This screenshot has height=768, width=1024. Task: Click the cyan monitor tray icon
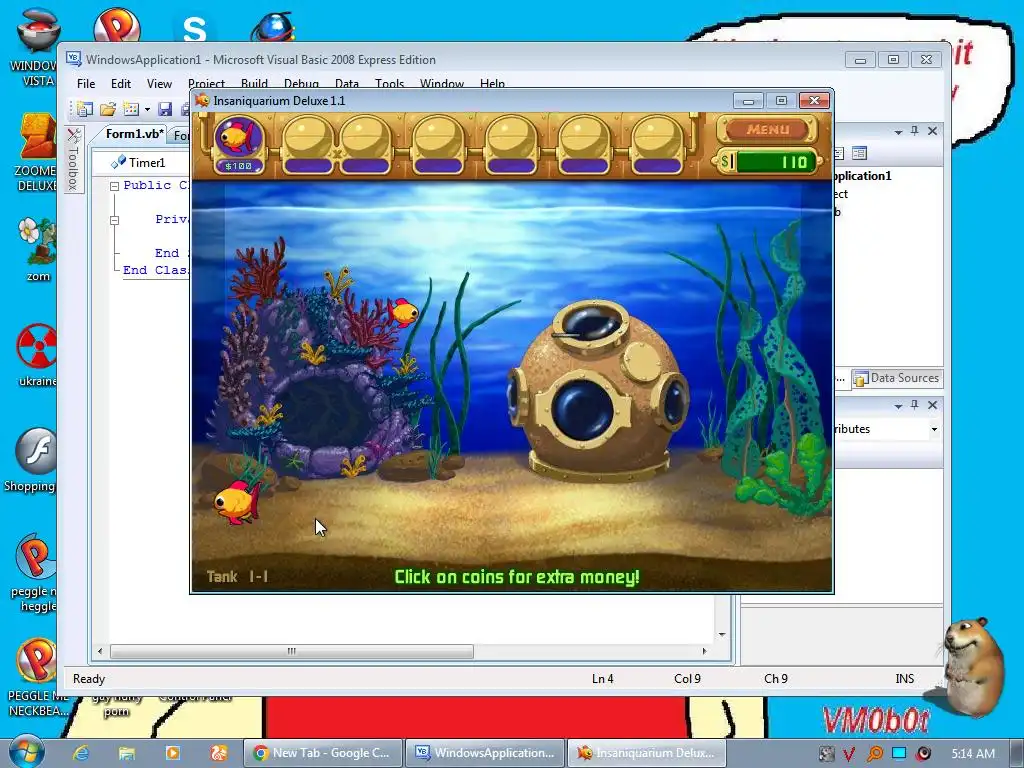(x=899, y=753)
